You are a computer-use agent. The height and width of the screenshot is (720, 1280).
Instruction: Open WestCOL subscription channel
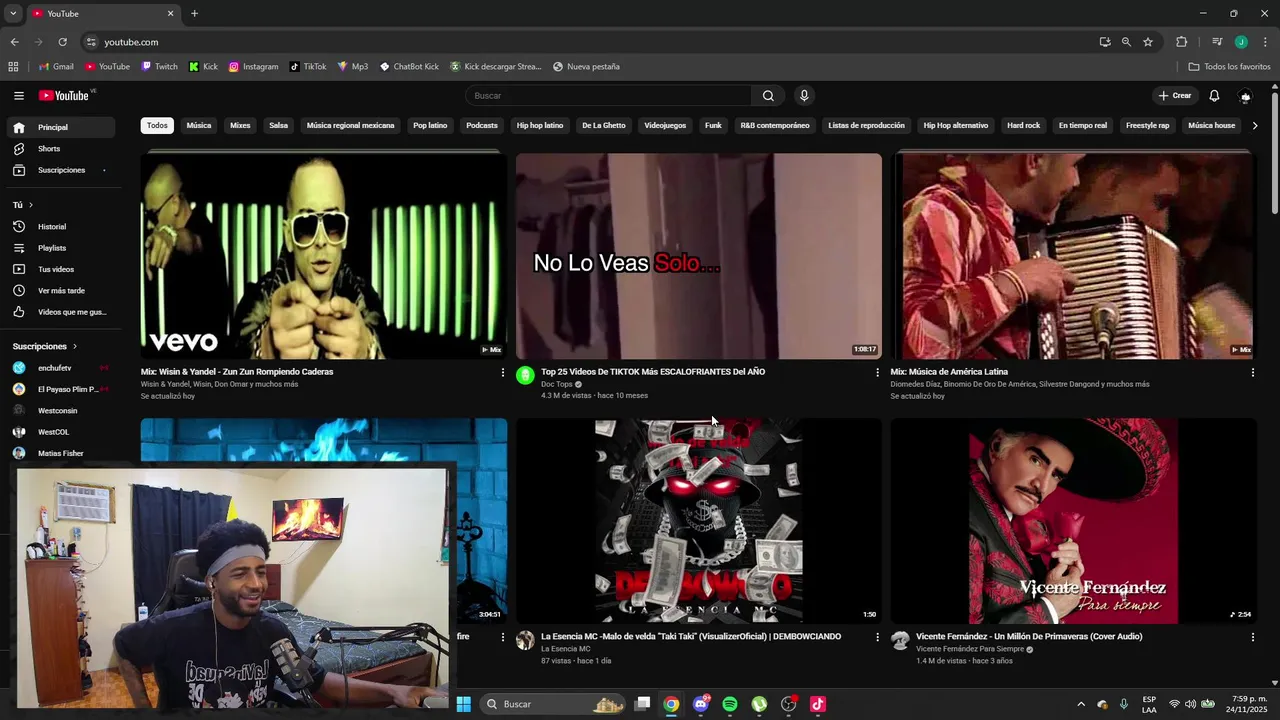tap(60, 432)
